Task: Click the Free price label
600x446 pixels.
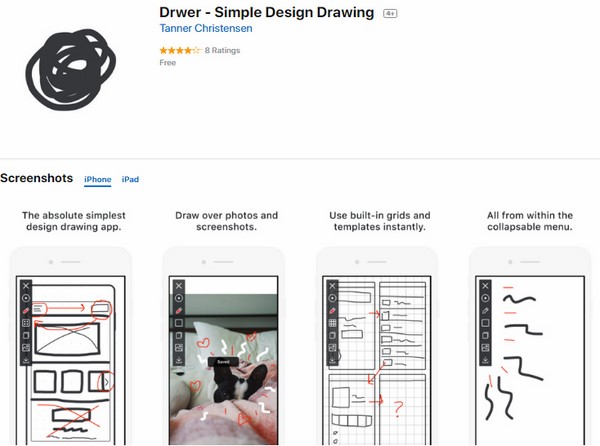Action: tap(168, 63)
